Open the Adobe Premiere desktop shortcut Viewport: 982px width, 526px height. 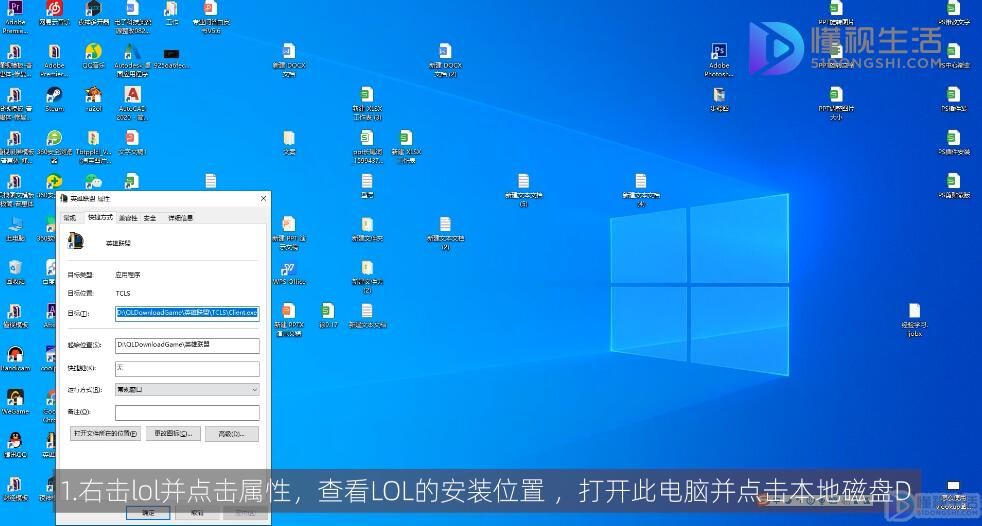16,18
